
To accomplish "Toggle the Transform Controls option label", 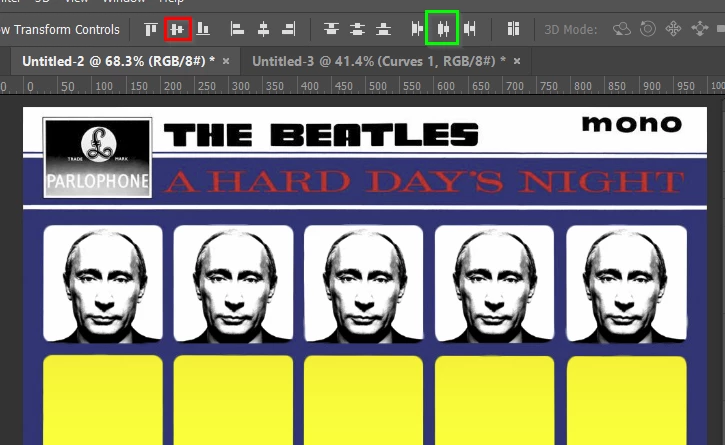I will pos(60,30).
